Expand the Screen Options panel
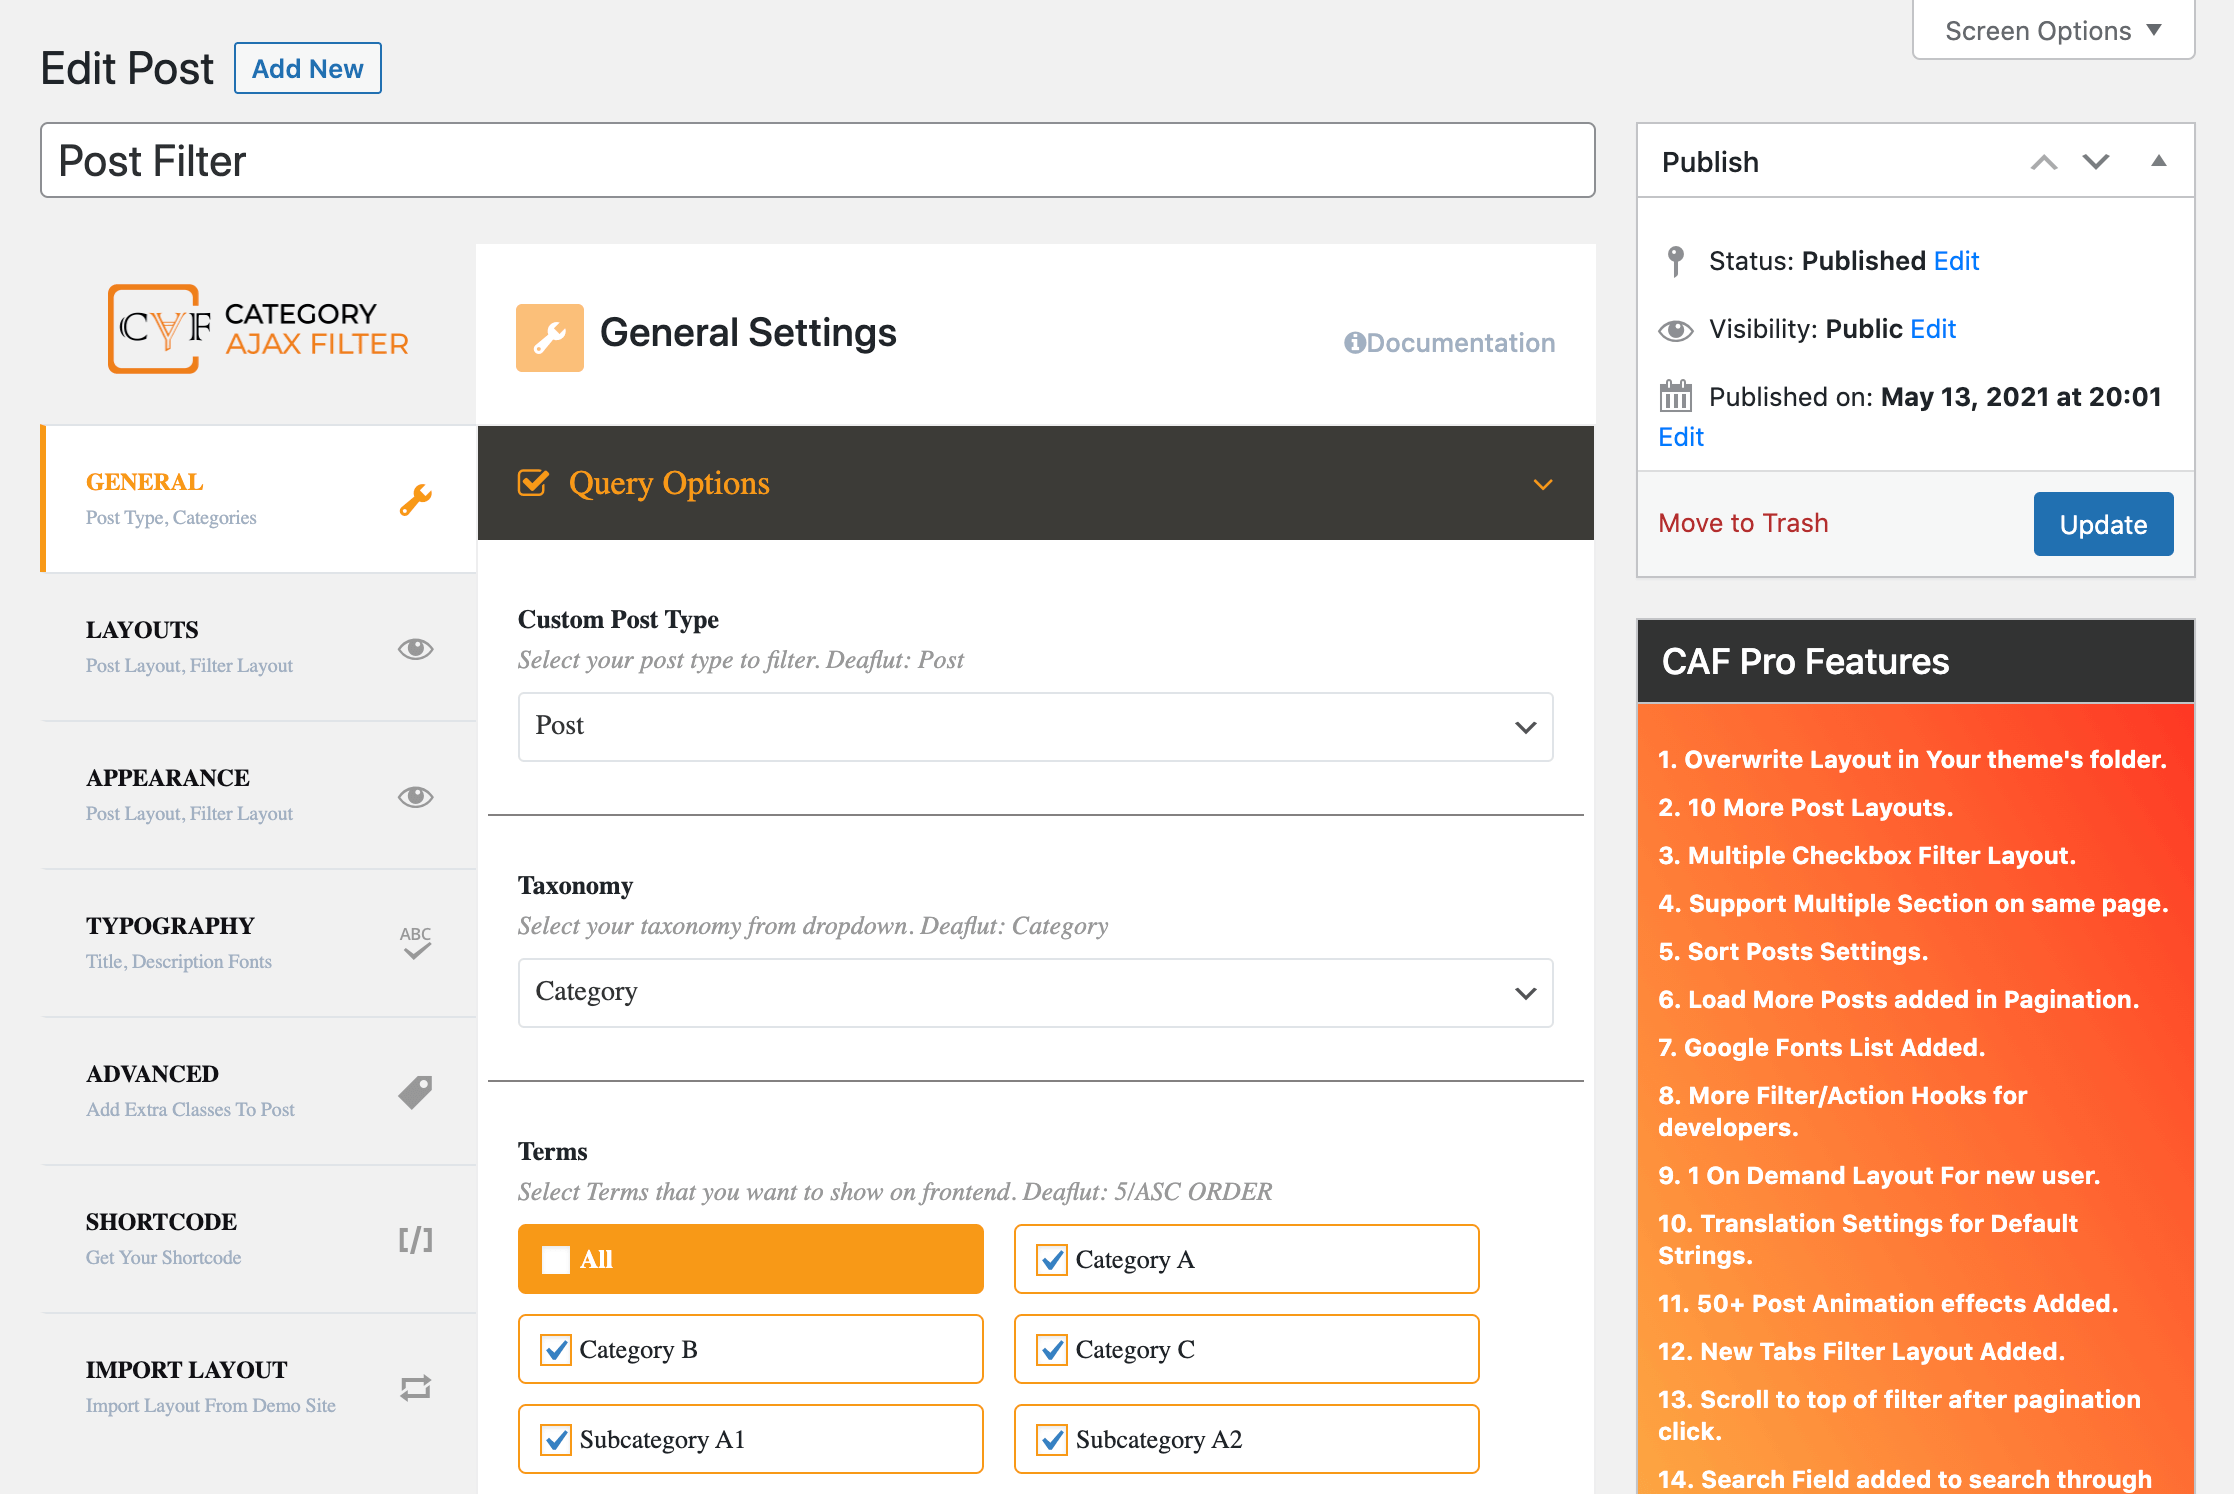 [2052, 31]
